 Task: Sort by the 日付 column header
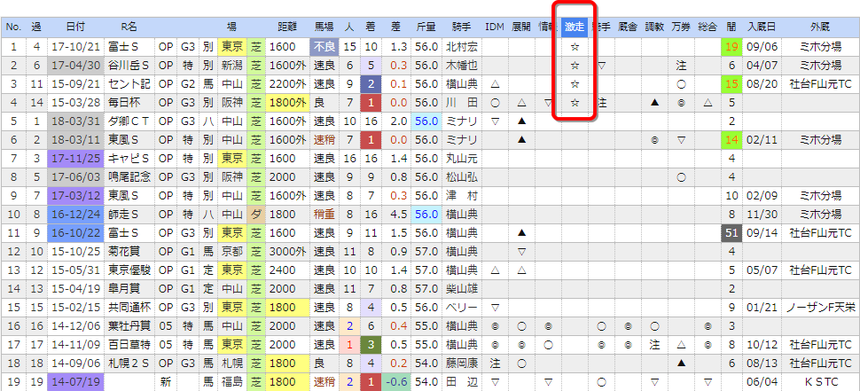pyautogui.click(x=75, y=26)
